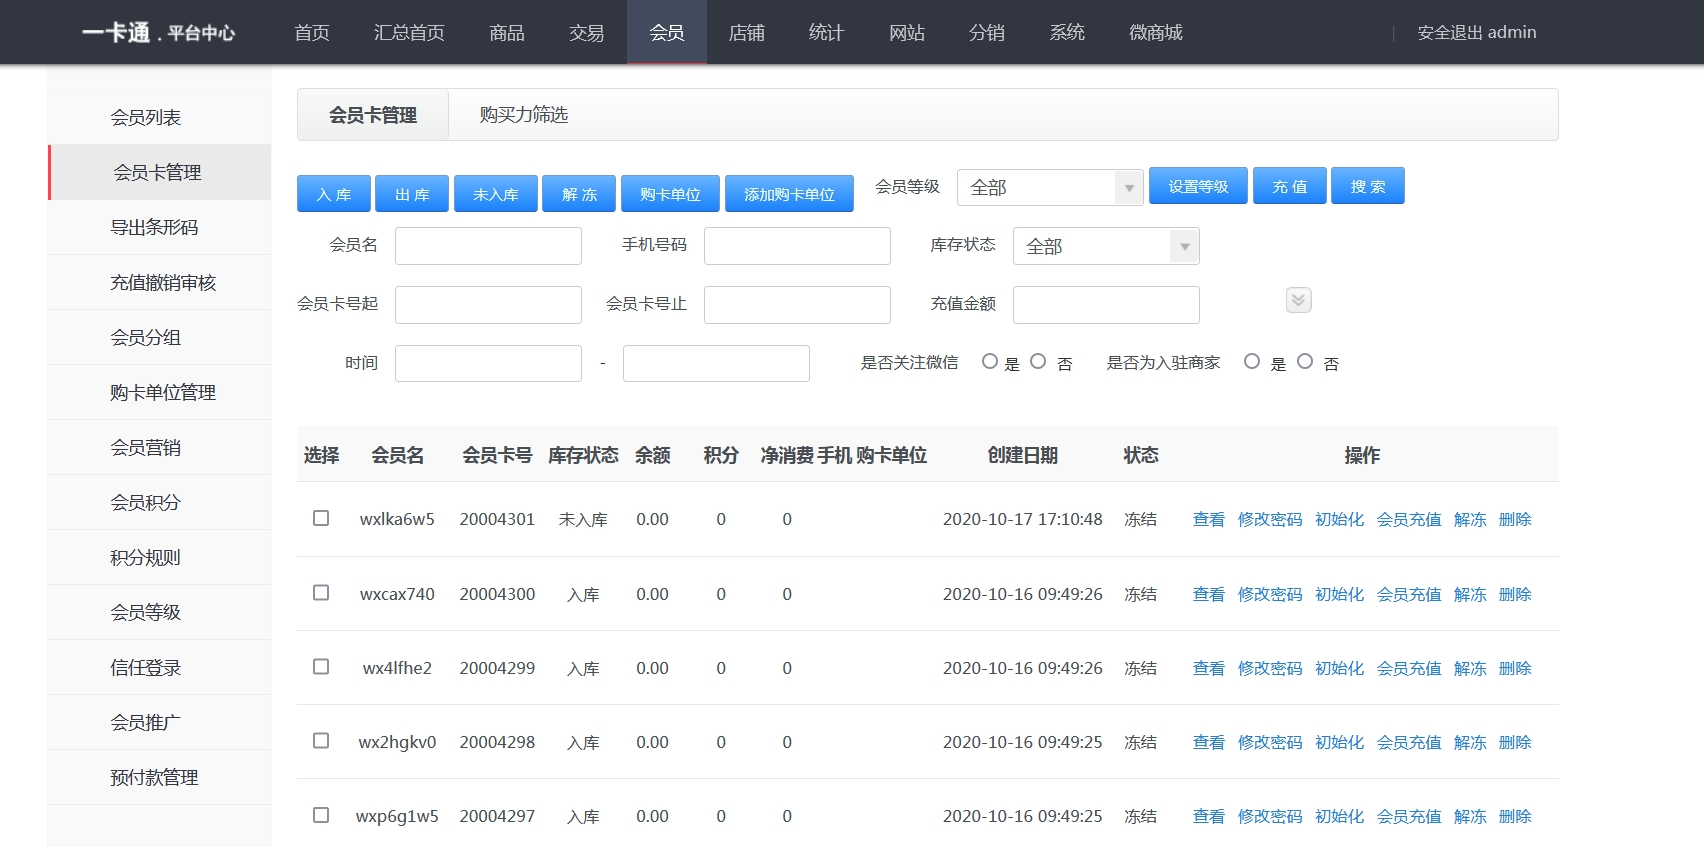This screenshot has width=1704, height=847.
Task: Open 会员卡管理 in the sidebar
Action: (159, 172)
